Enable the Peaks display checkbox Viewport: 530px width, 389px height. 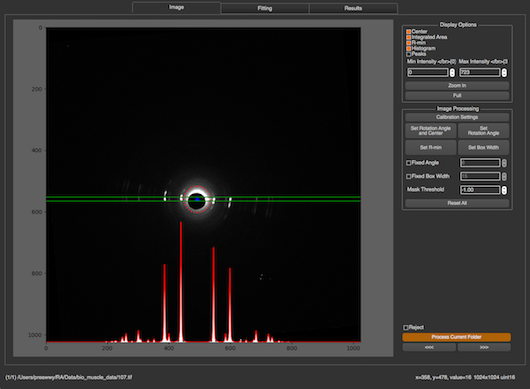point(408,54)
